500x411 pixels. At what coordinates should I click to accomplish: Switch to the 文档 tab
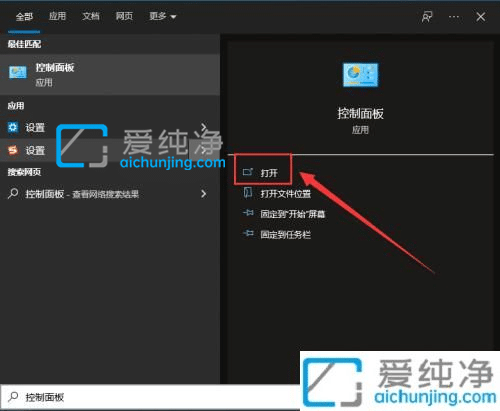(91, 16)
